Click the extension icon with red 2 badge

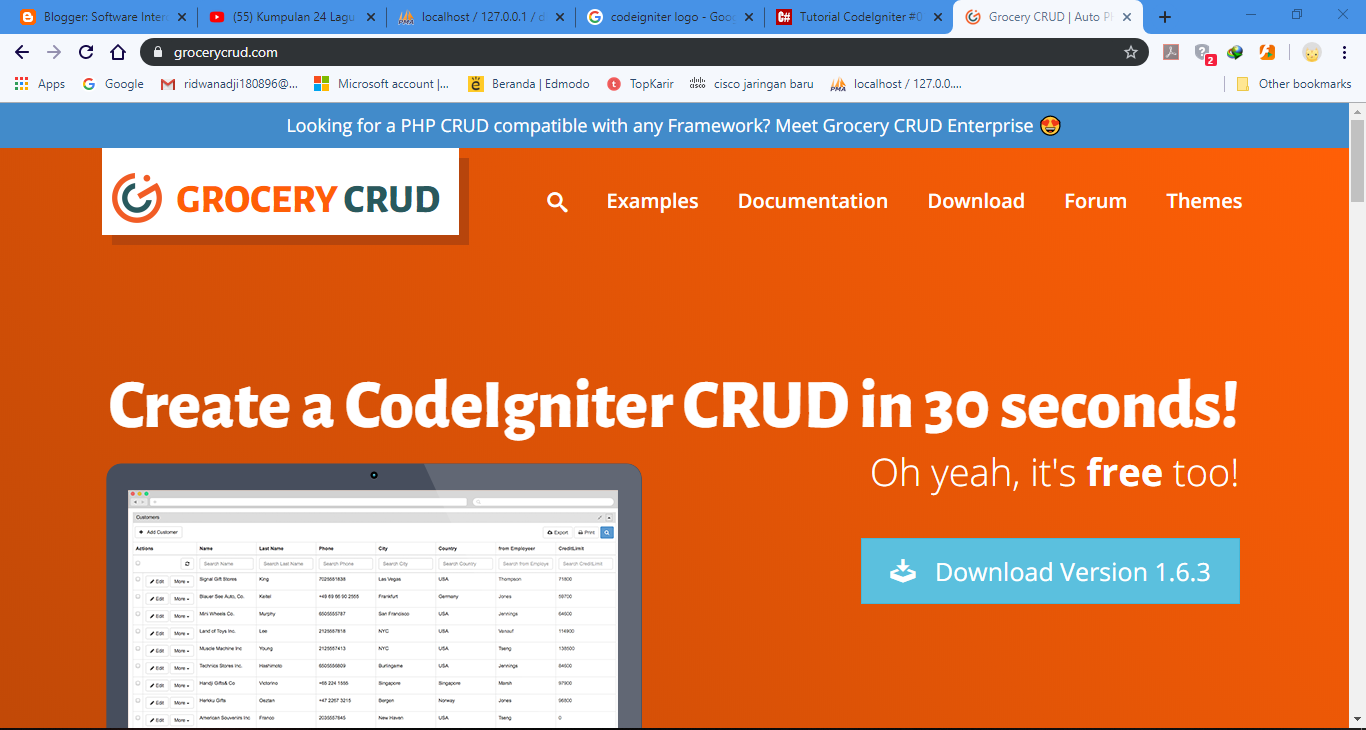[x=1204, y=53]
